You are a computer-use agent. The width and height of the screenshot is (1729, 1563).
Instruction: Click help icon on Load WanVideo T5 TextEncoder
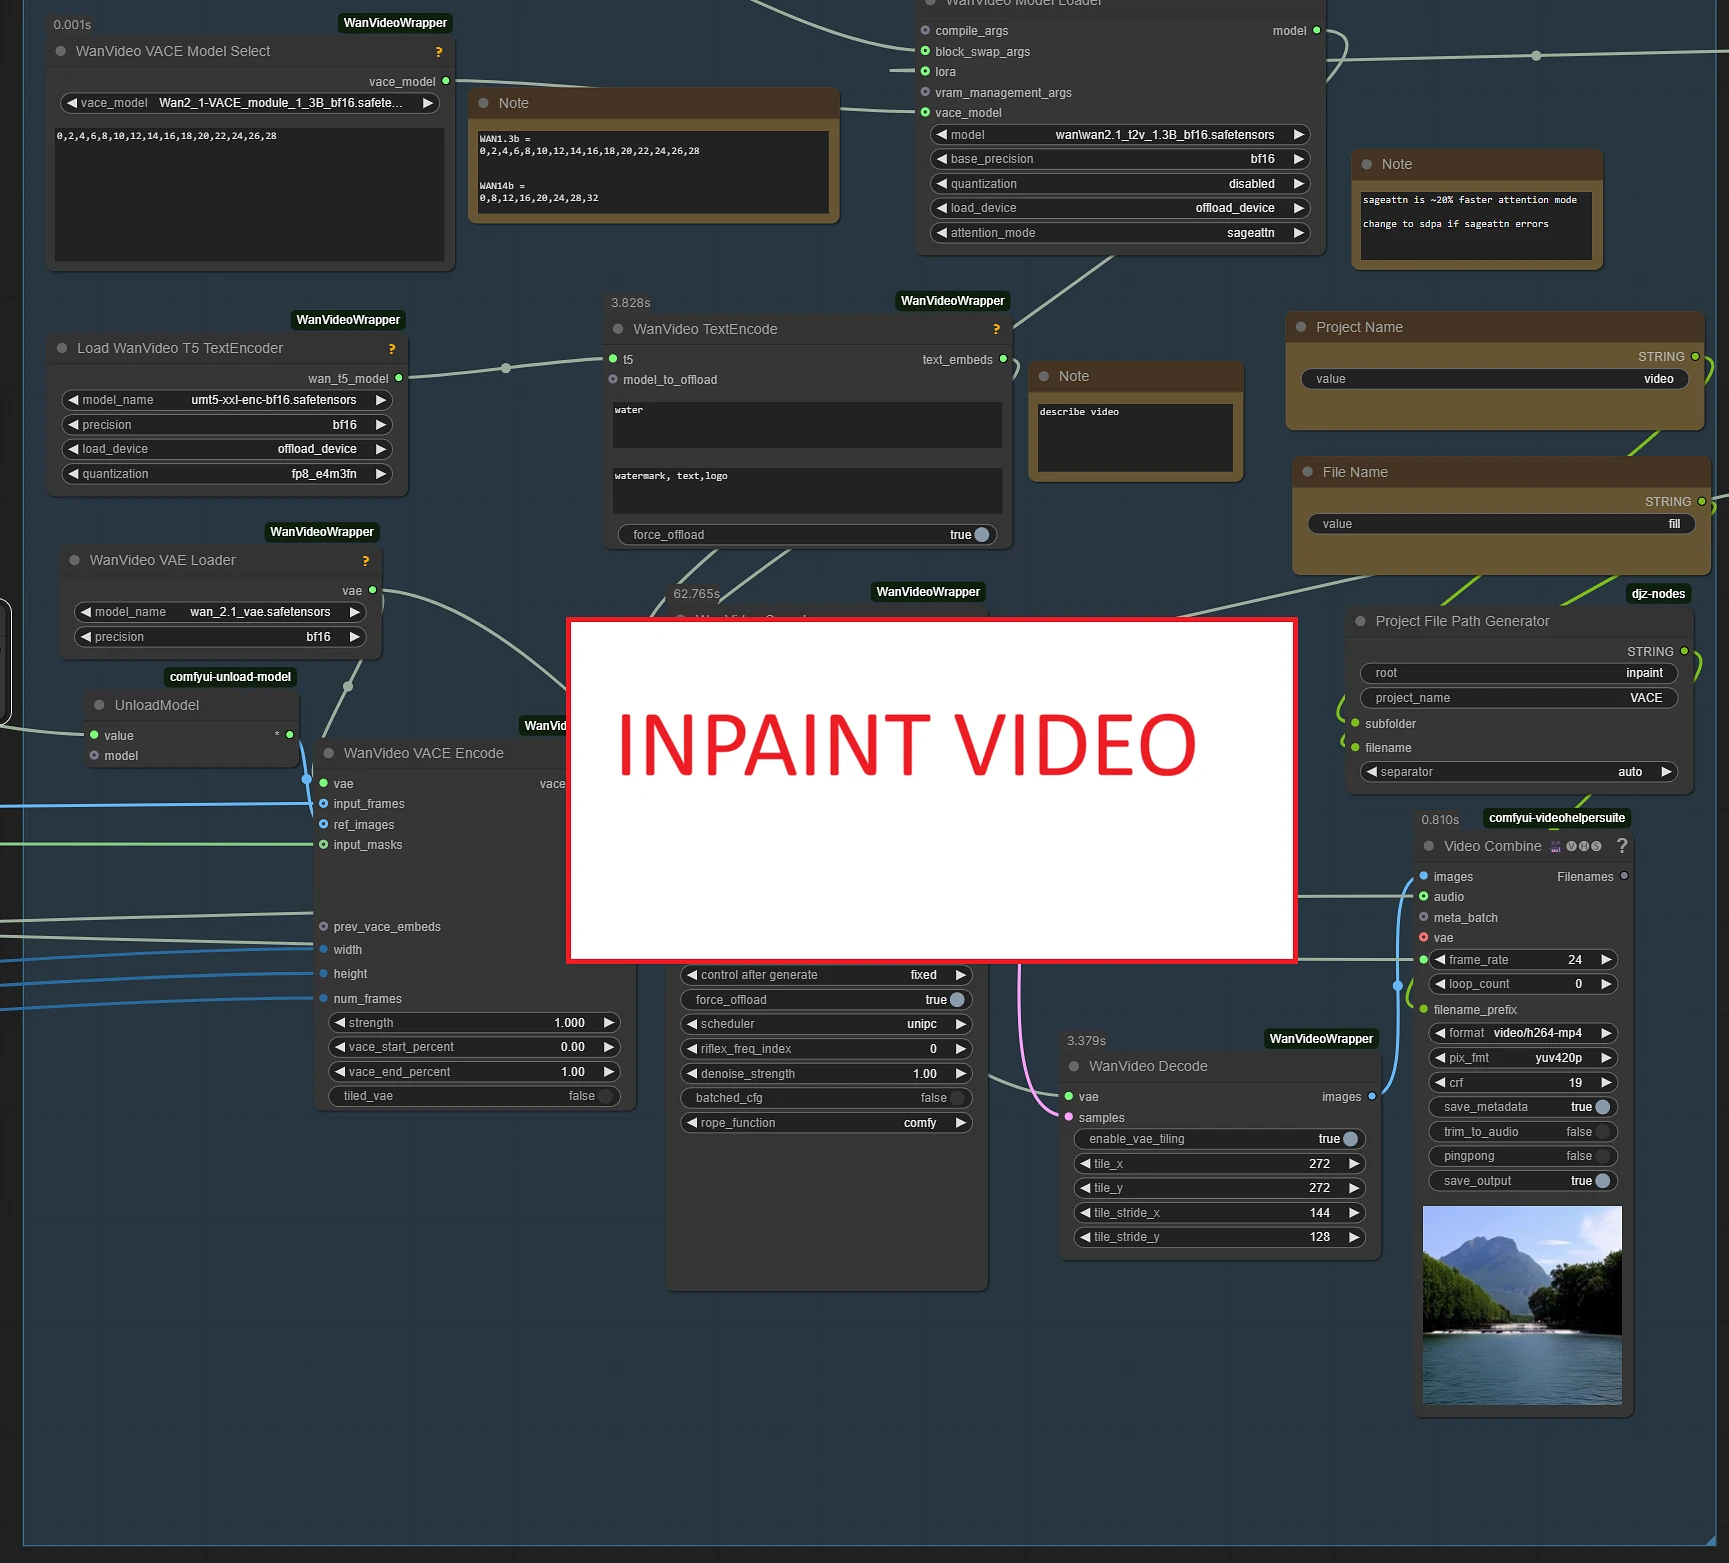(391, 349)
